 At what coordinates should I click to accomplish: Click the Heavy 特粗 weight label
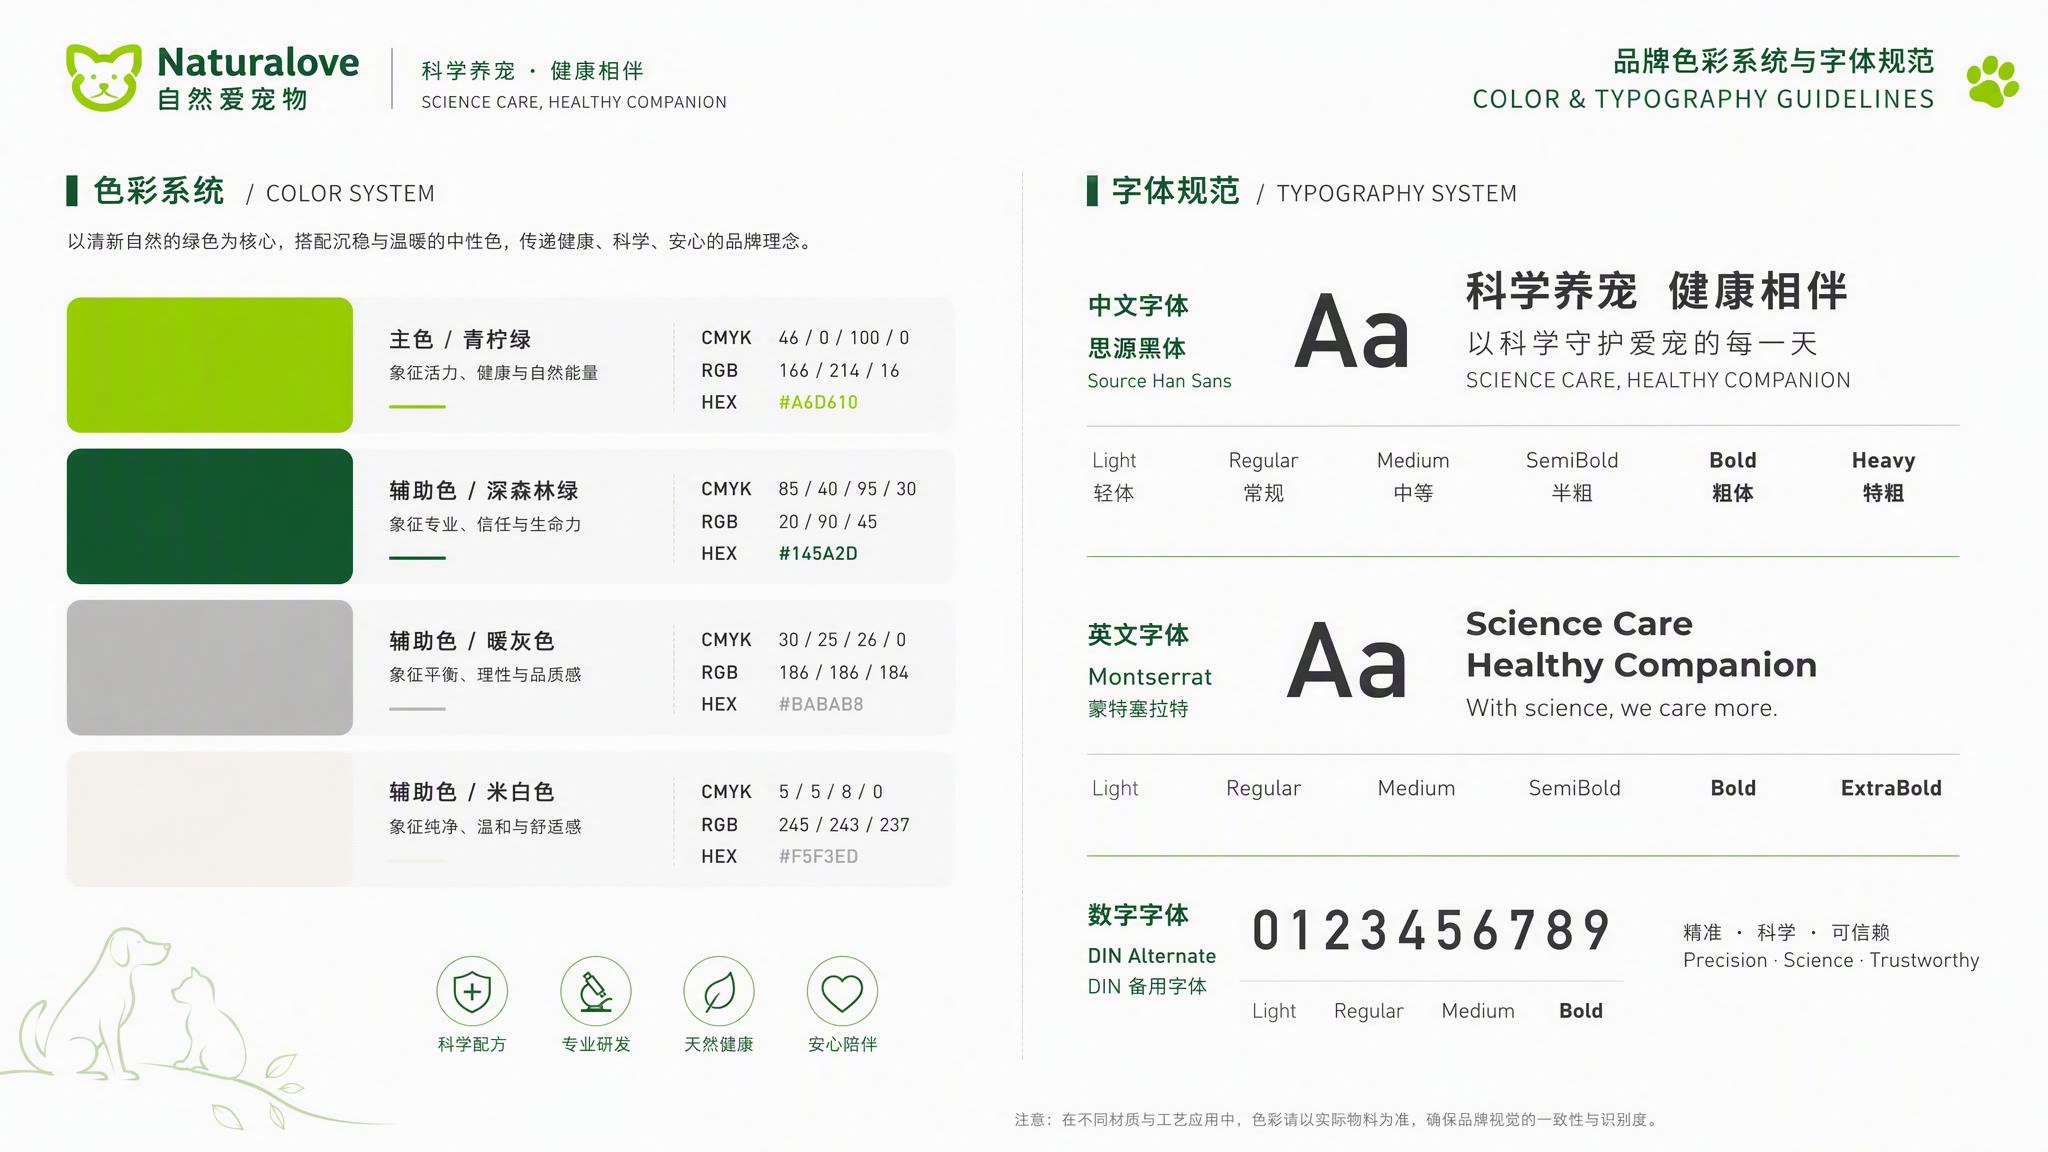point(1883,476)
